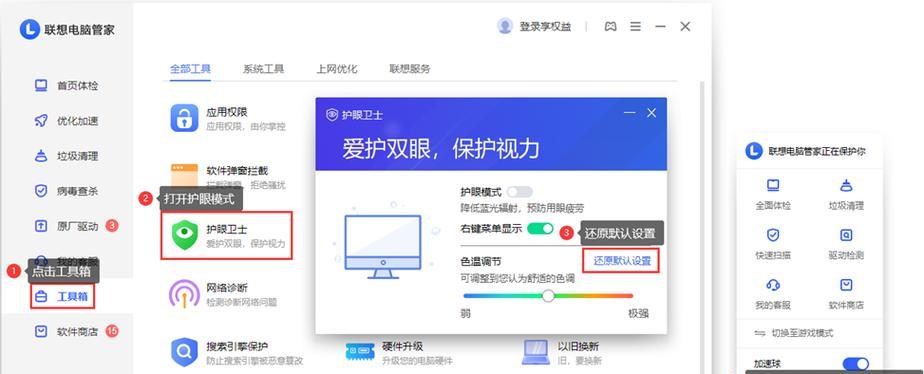
Task: Switch to the 上网优化 tab
Action: (x=336, y=69)
